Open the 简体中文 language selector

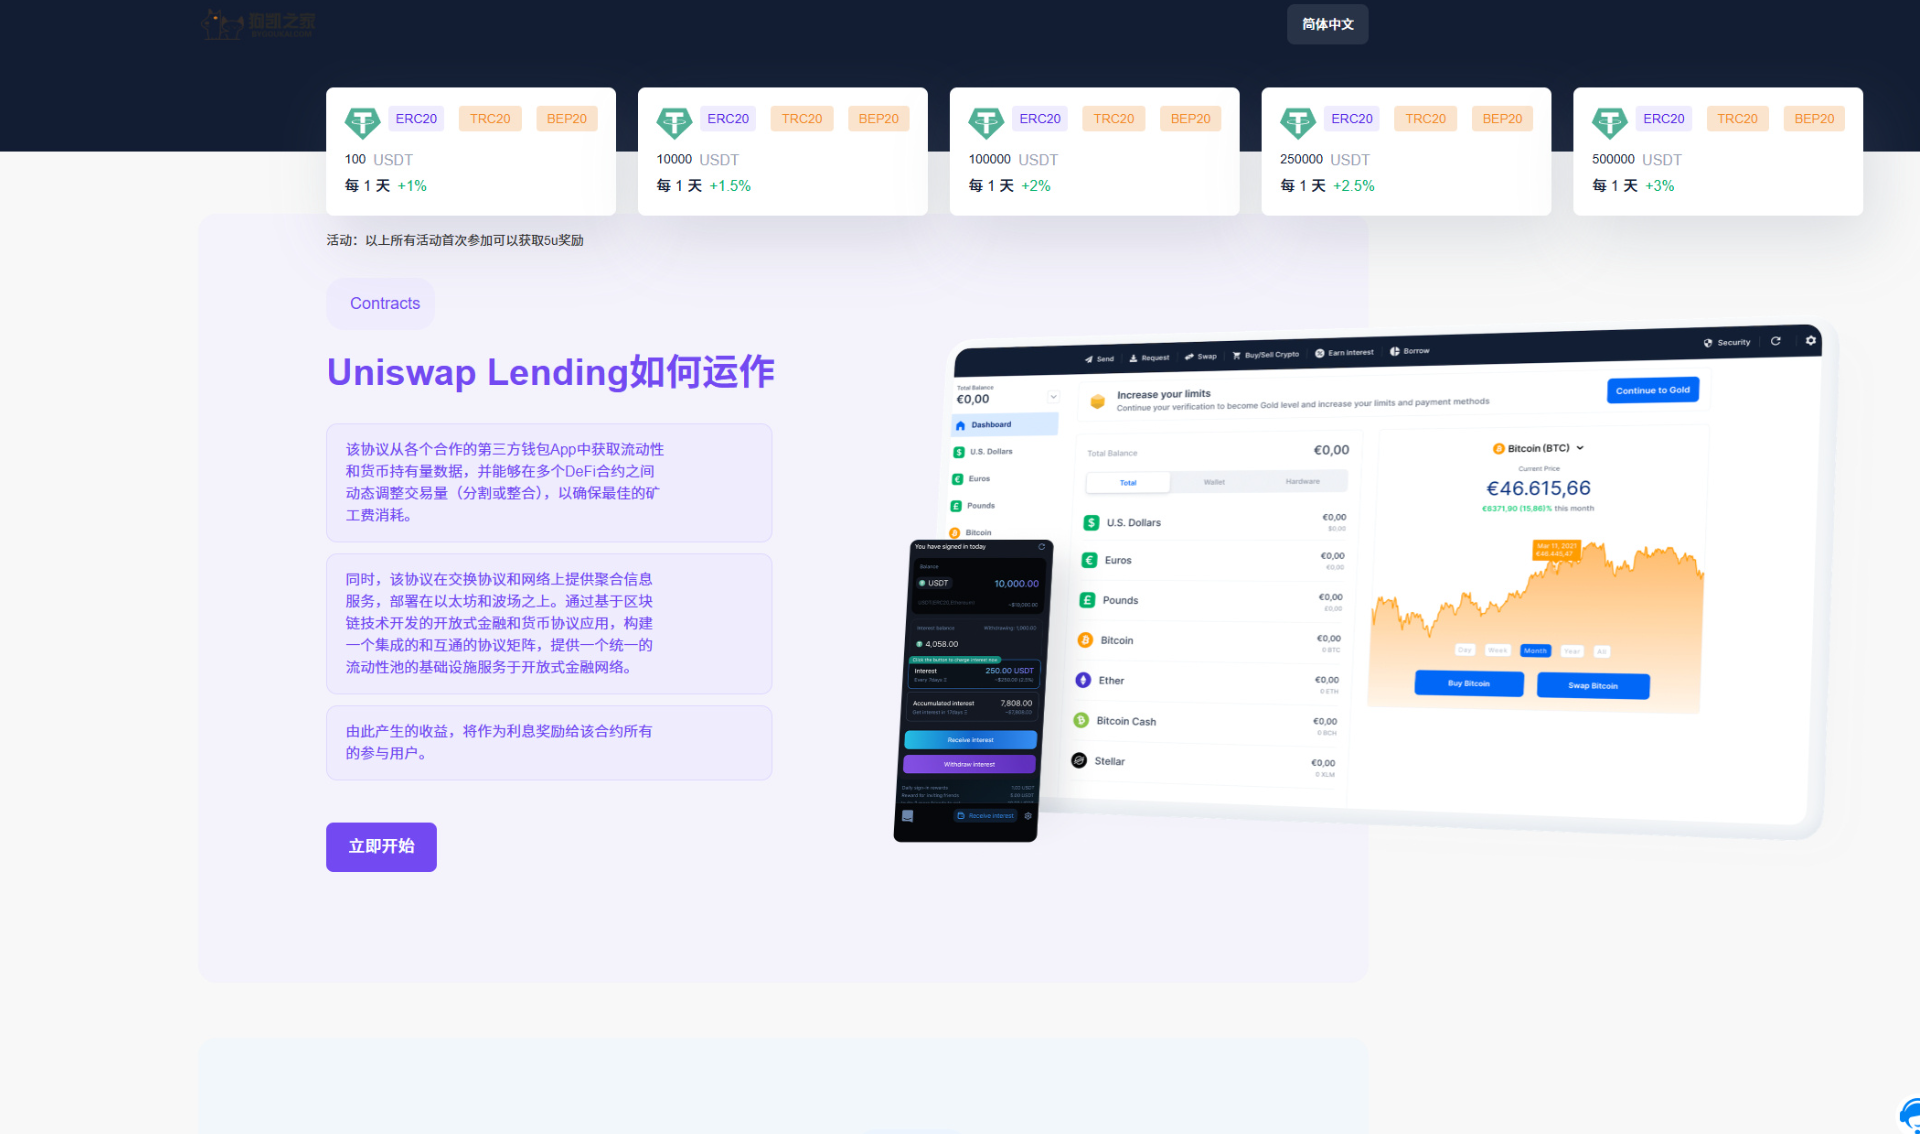pyautogui.click(x=1327, y=24)
